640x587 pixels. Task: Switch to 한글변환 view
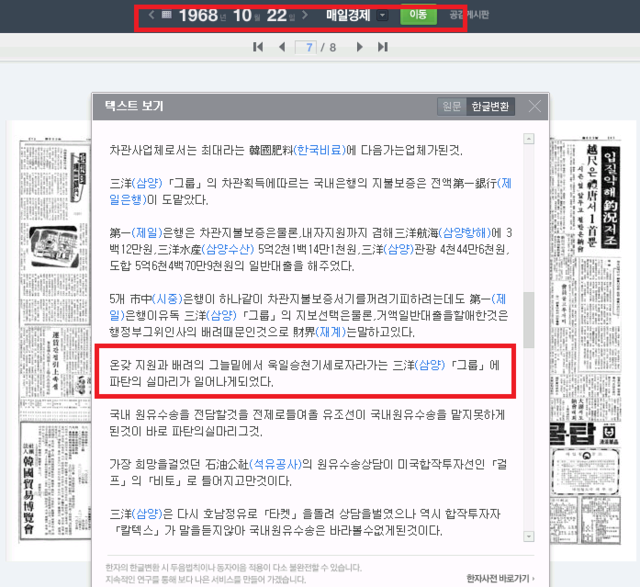[490, 107]
